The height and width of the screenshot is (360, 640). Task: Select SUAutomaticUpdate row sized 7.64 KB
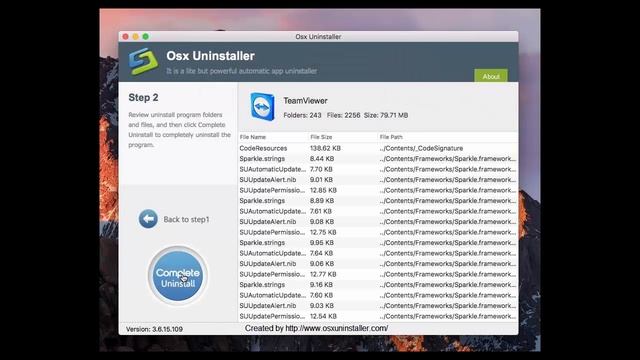pyautogui.click(x=378, y=253)
